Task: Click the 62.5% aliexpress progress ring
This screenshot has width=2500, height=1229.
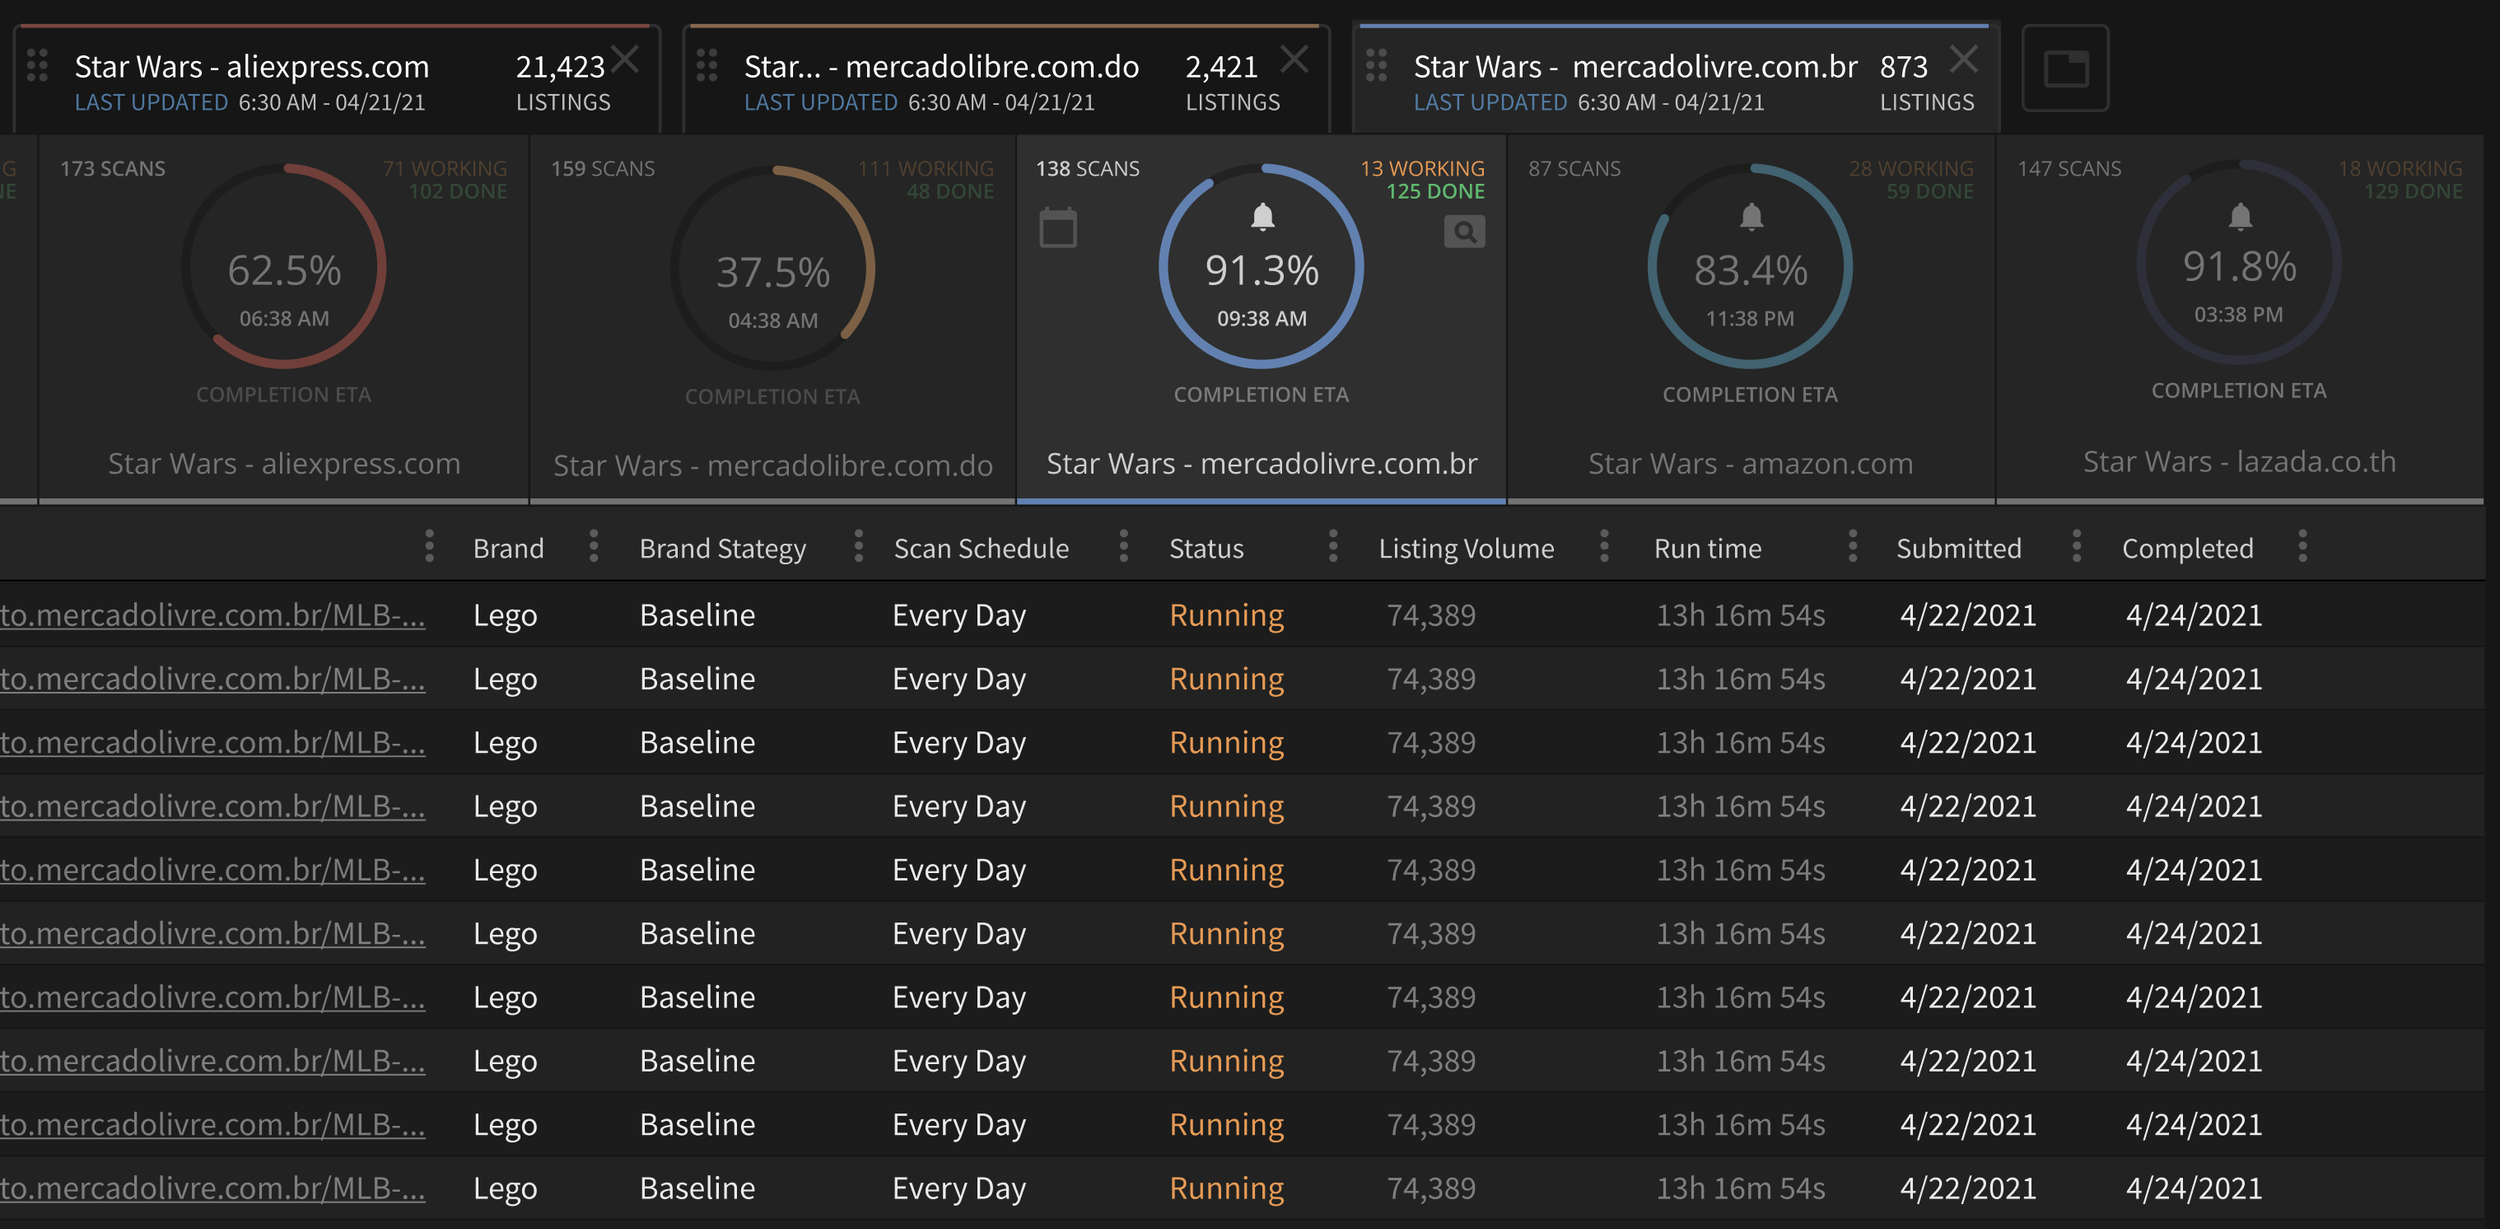Action: click(x=284, y=268)
